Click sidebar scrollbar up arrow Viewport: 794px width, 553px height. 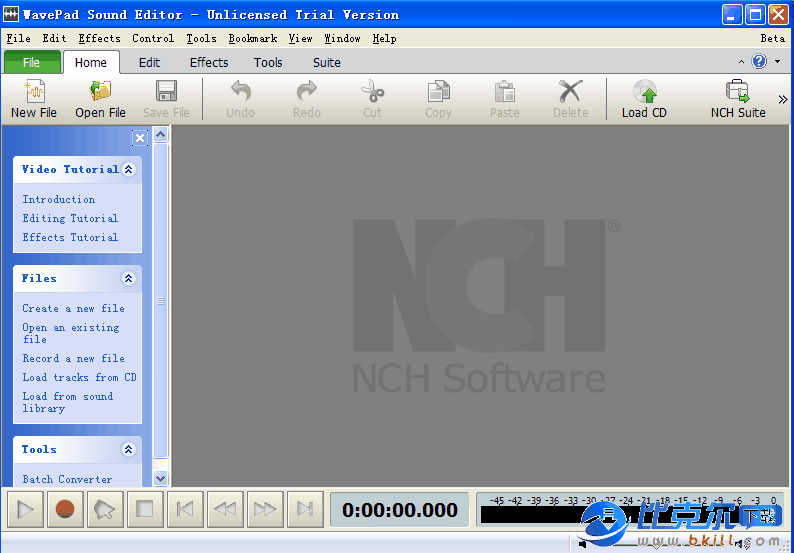pyautogui.click(x=161, y=134)
